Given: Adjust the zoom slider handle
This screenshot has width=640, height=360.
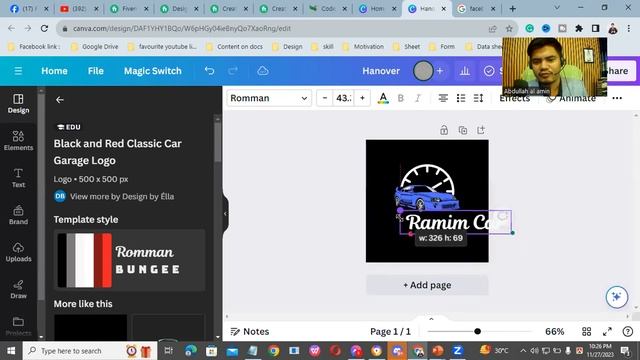Looking at the screenshot, I should click(x=478, y=331).
